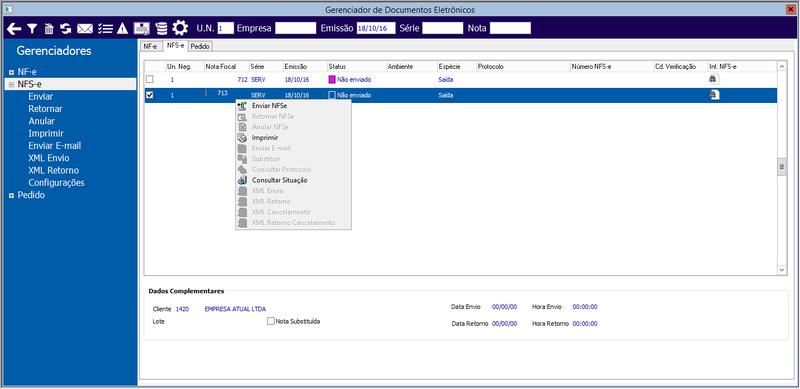This screenshot has width=800, height=389.
Task: Focus the U.N. input field
Action: [x=226, y=29]
